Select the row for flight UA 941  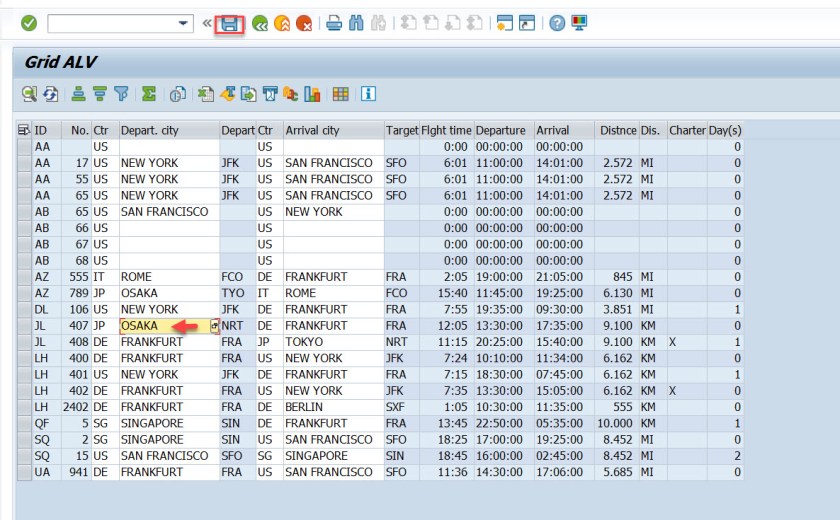(24, 472)
